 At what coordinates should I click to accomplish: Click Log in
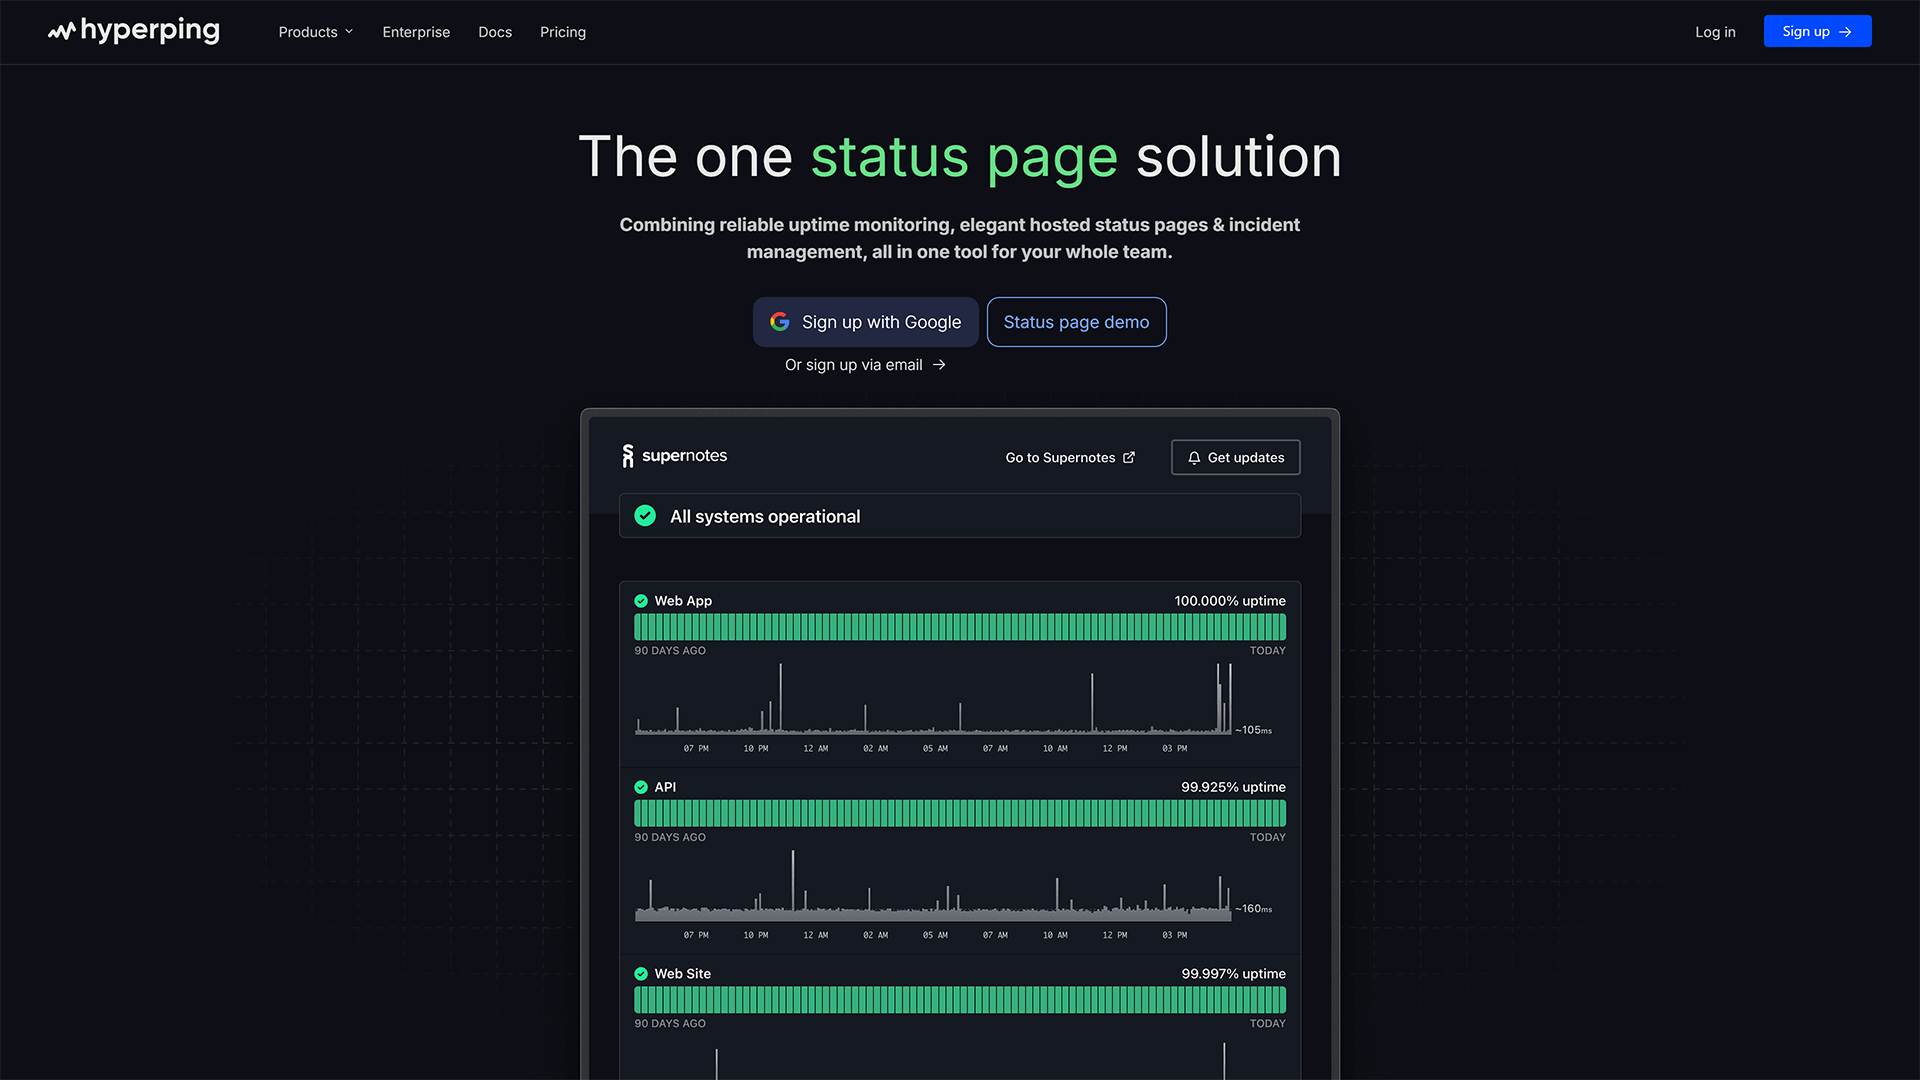[1715, 32]
